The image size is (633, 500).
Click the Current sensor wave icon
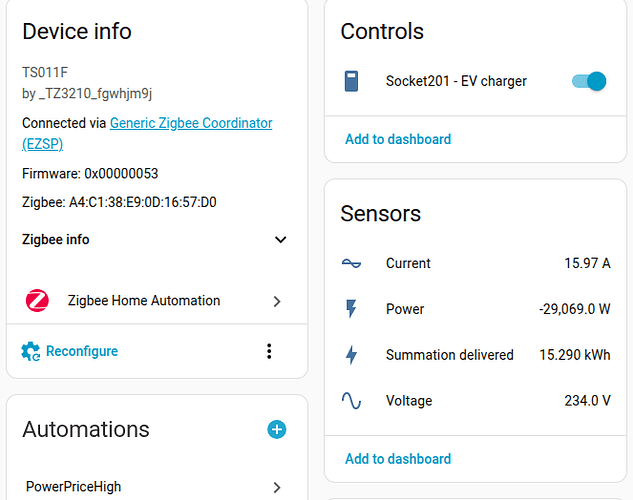351,263
